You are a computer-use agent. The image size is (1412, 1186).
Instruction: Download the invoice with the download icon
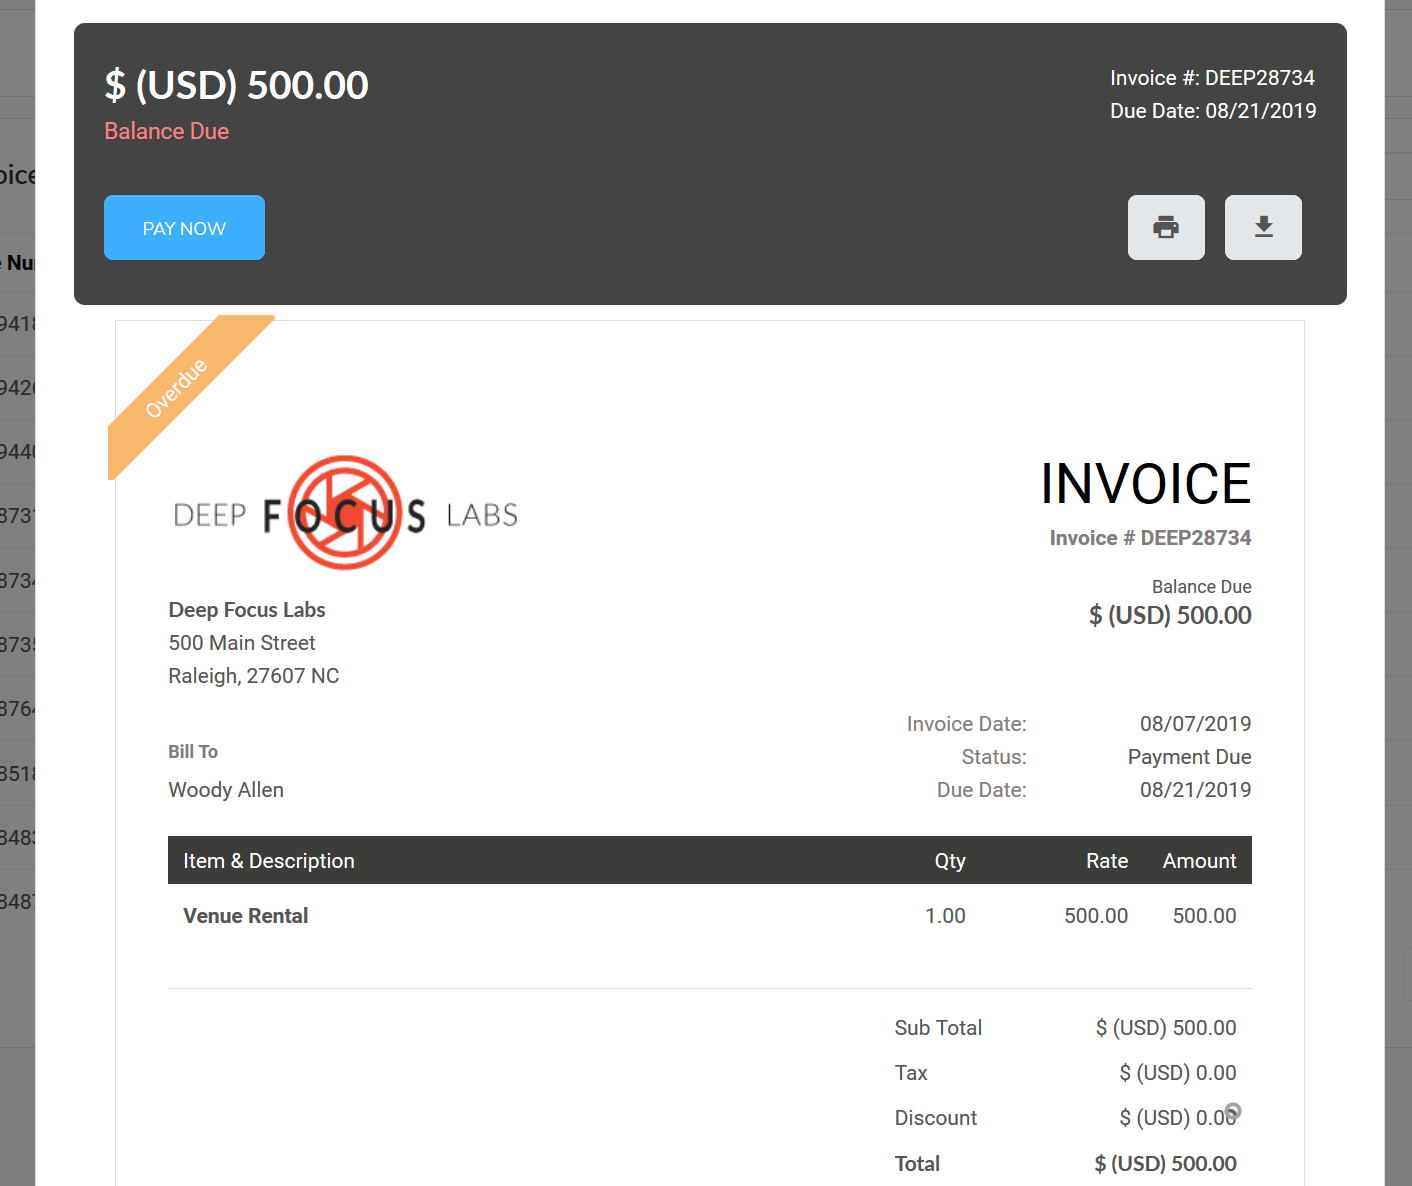1263,228
